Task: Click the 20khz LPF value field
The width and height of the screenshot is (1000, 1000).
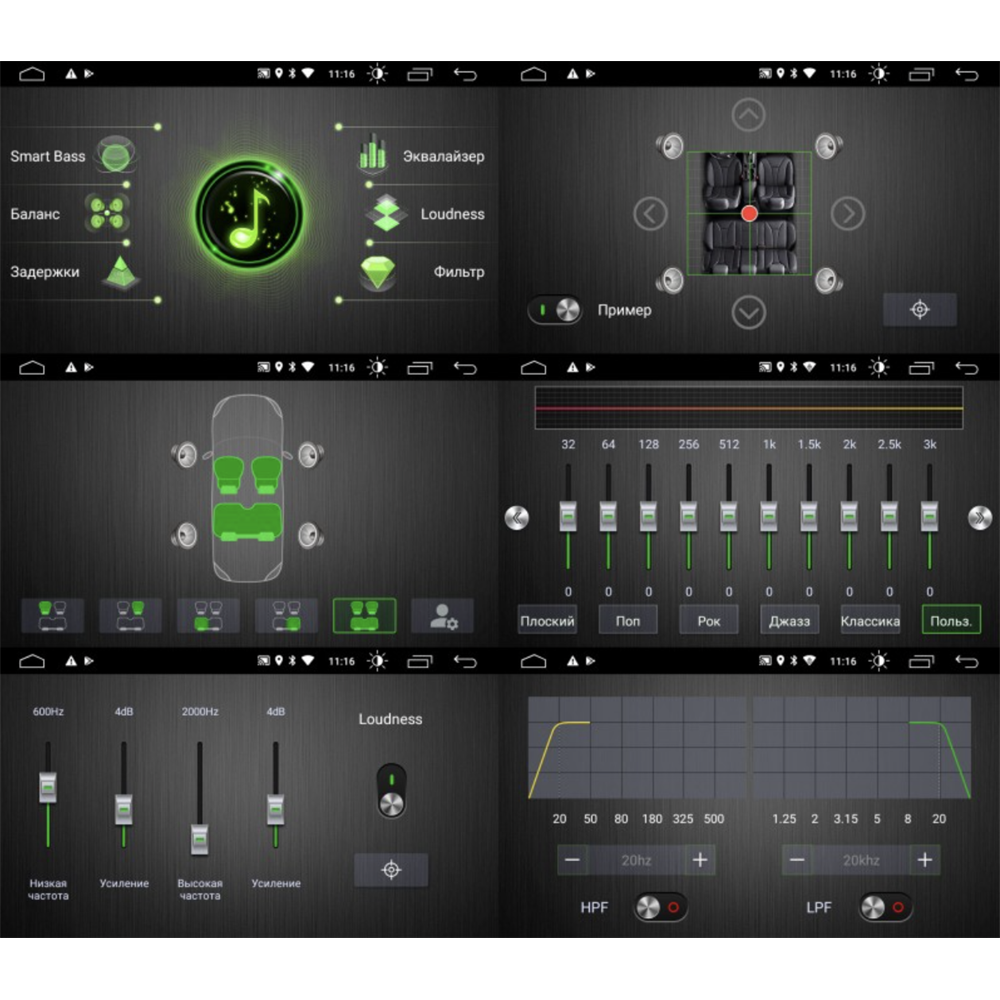Action: point(861,860)
